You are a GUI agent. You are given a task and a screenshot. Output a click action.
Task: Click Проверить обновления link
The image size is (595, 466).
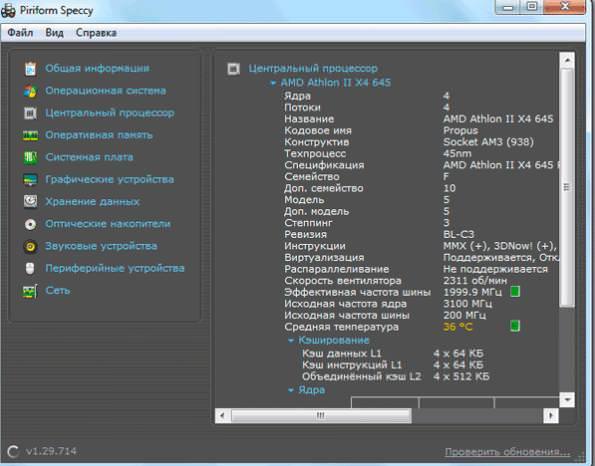507,452
